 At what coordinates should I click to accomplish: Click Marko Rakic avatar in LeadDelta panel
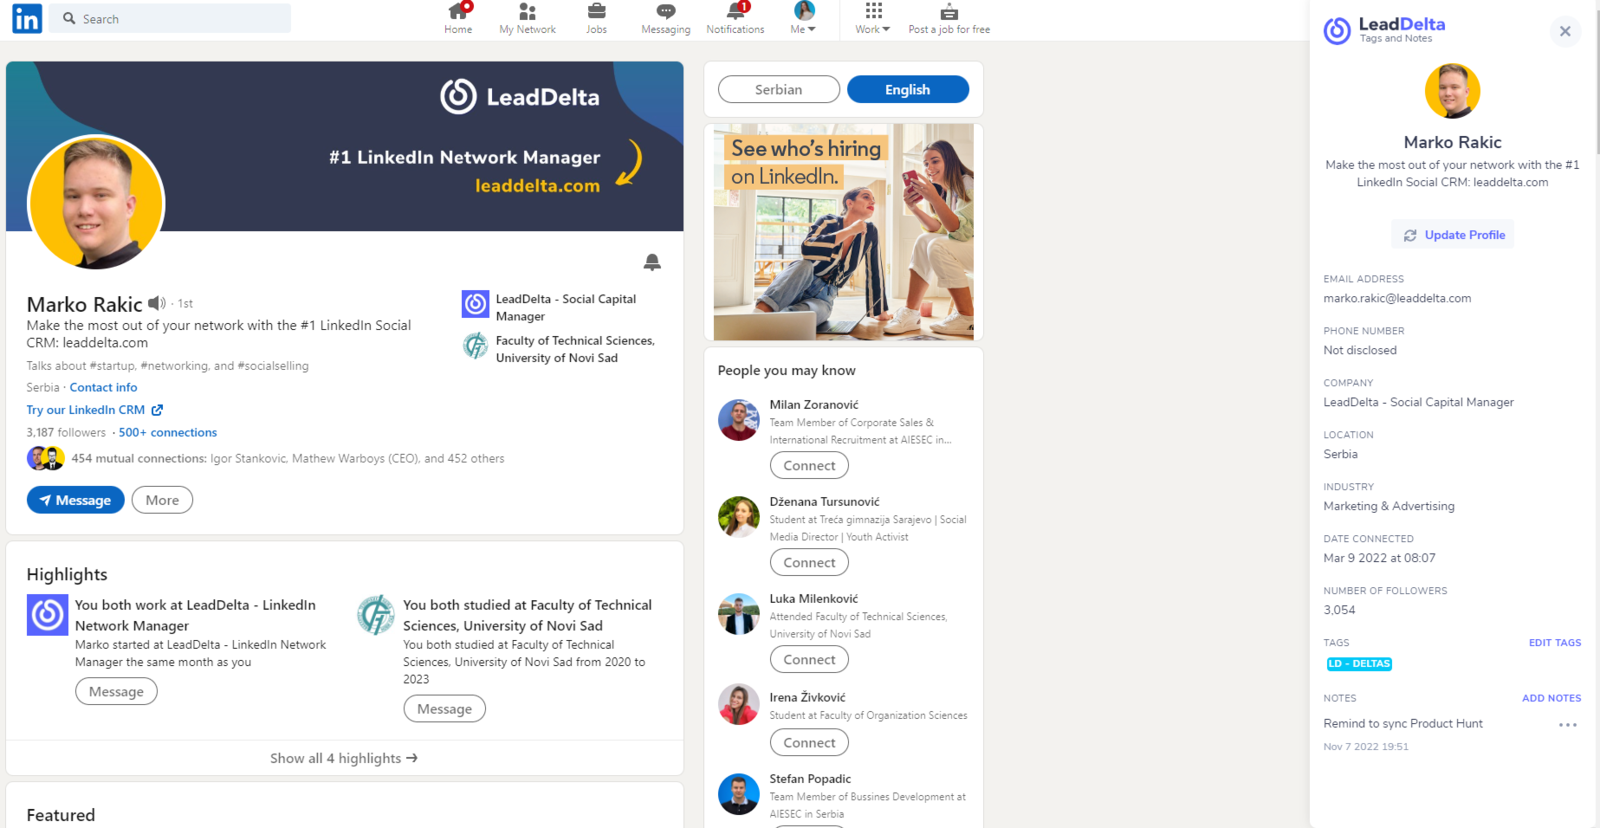pyautogui.click(x=1452, y=91)
